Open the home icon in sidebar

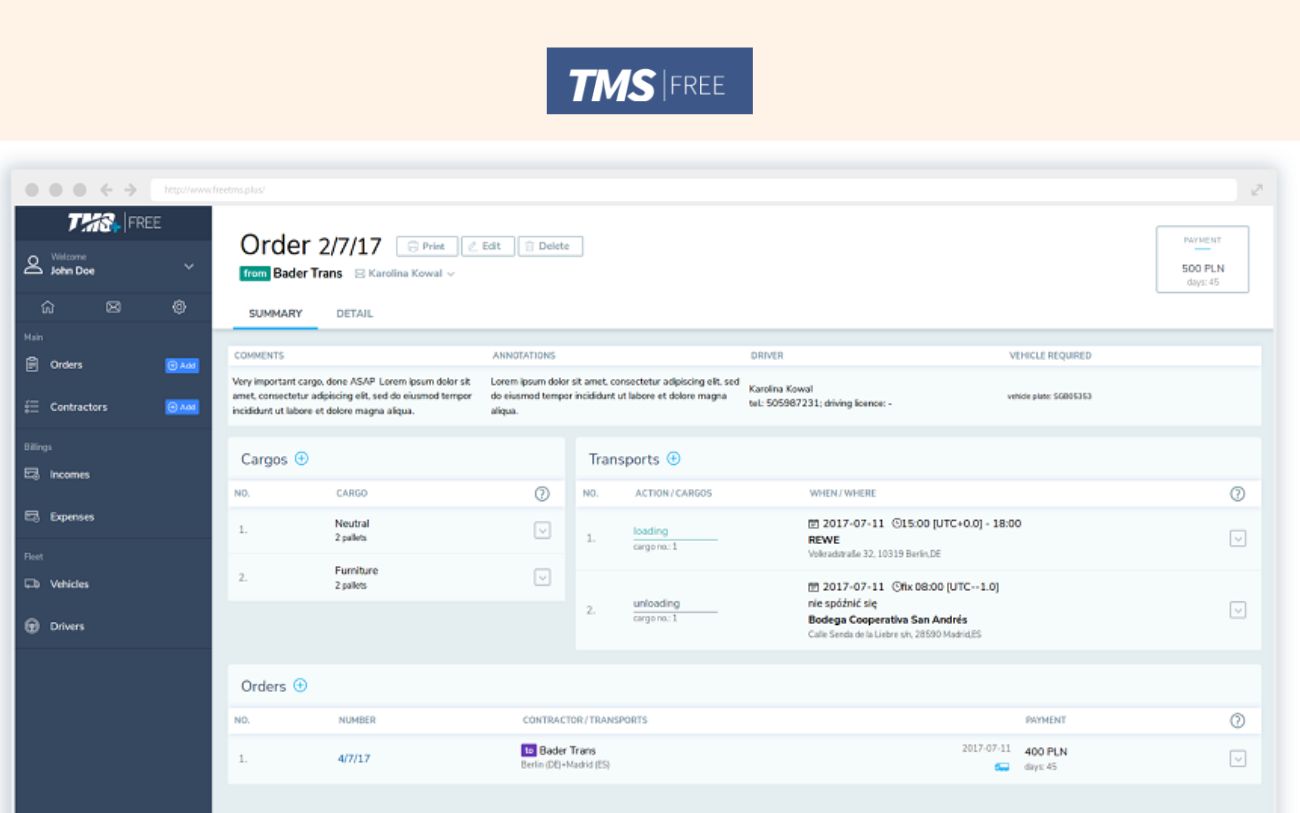[48, 307]
